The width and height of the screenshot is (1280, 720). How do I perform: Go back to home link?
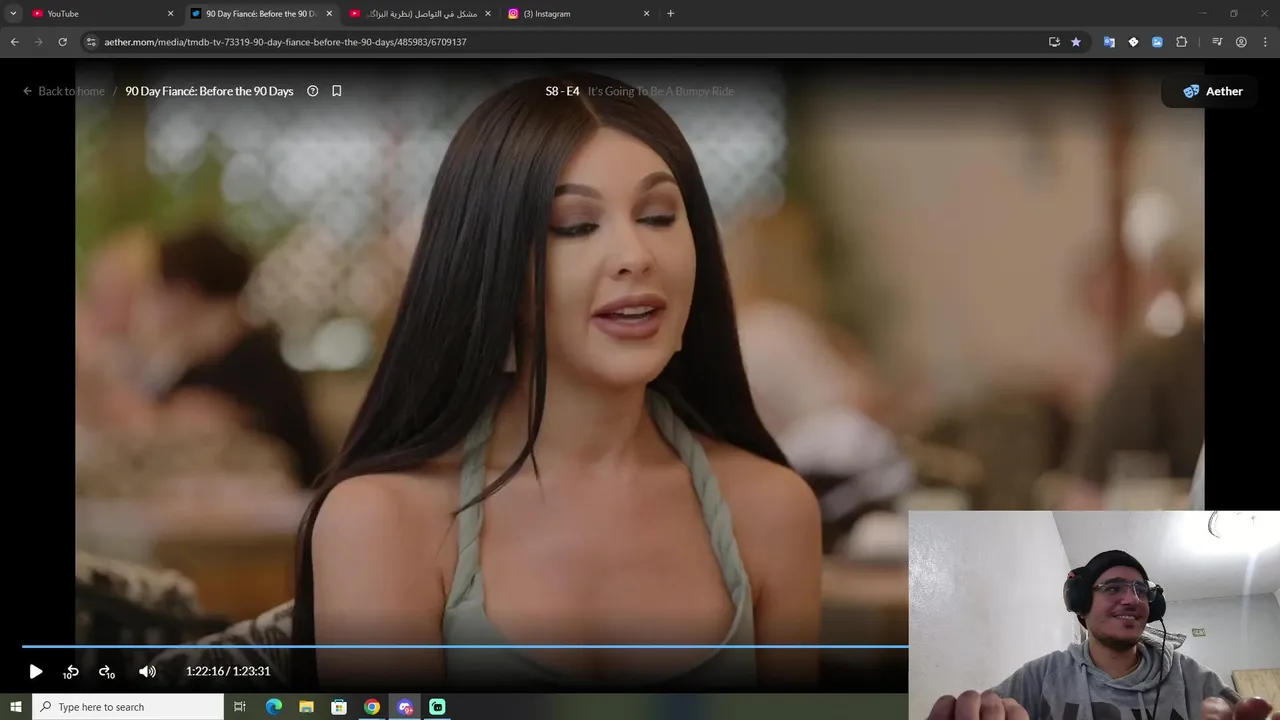point(64,91)
